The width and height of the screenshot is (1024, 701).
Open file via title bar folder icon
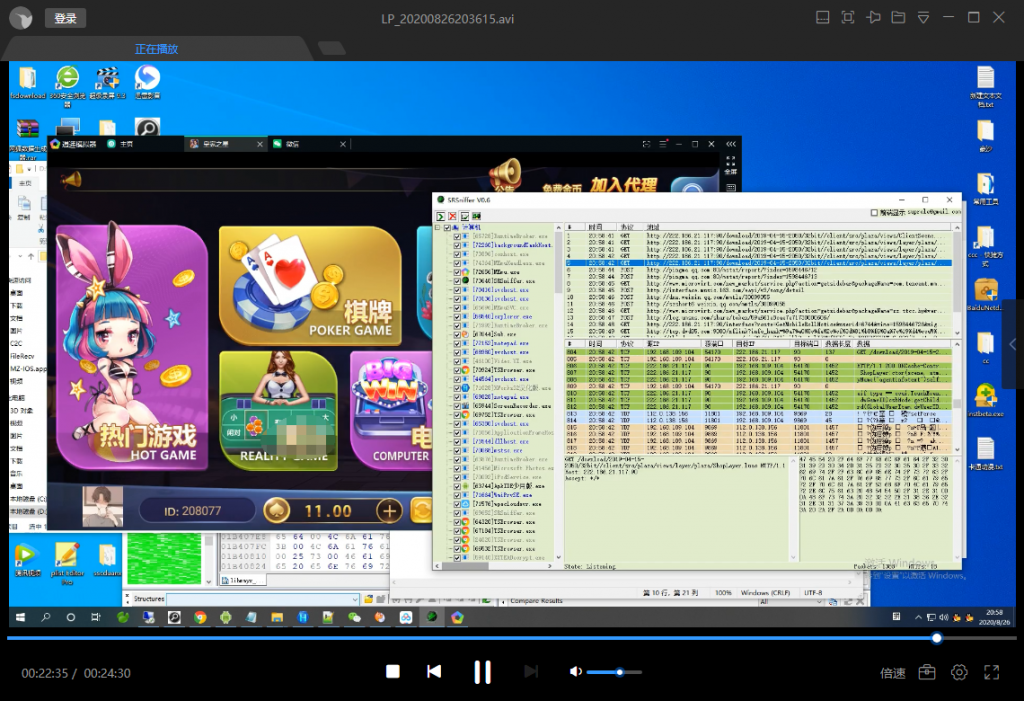tap(898, 18)
